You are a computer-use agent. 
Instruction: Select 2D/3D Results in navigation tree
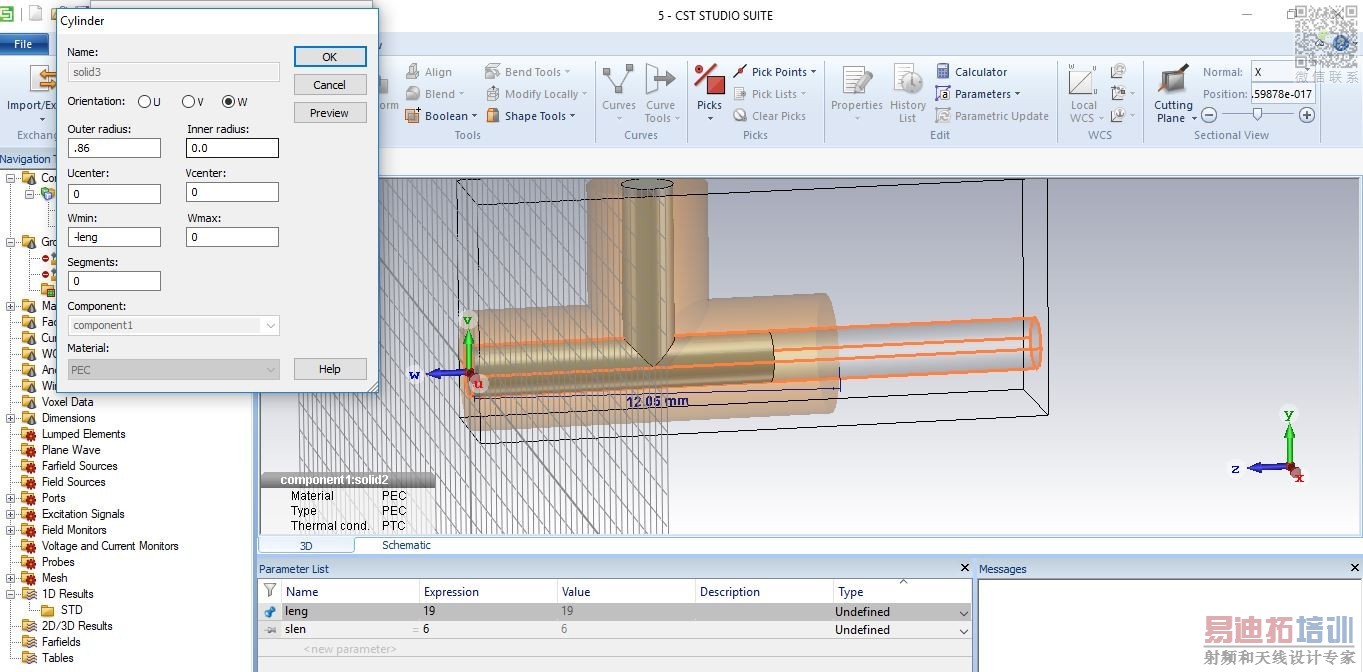(77, 626)
